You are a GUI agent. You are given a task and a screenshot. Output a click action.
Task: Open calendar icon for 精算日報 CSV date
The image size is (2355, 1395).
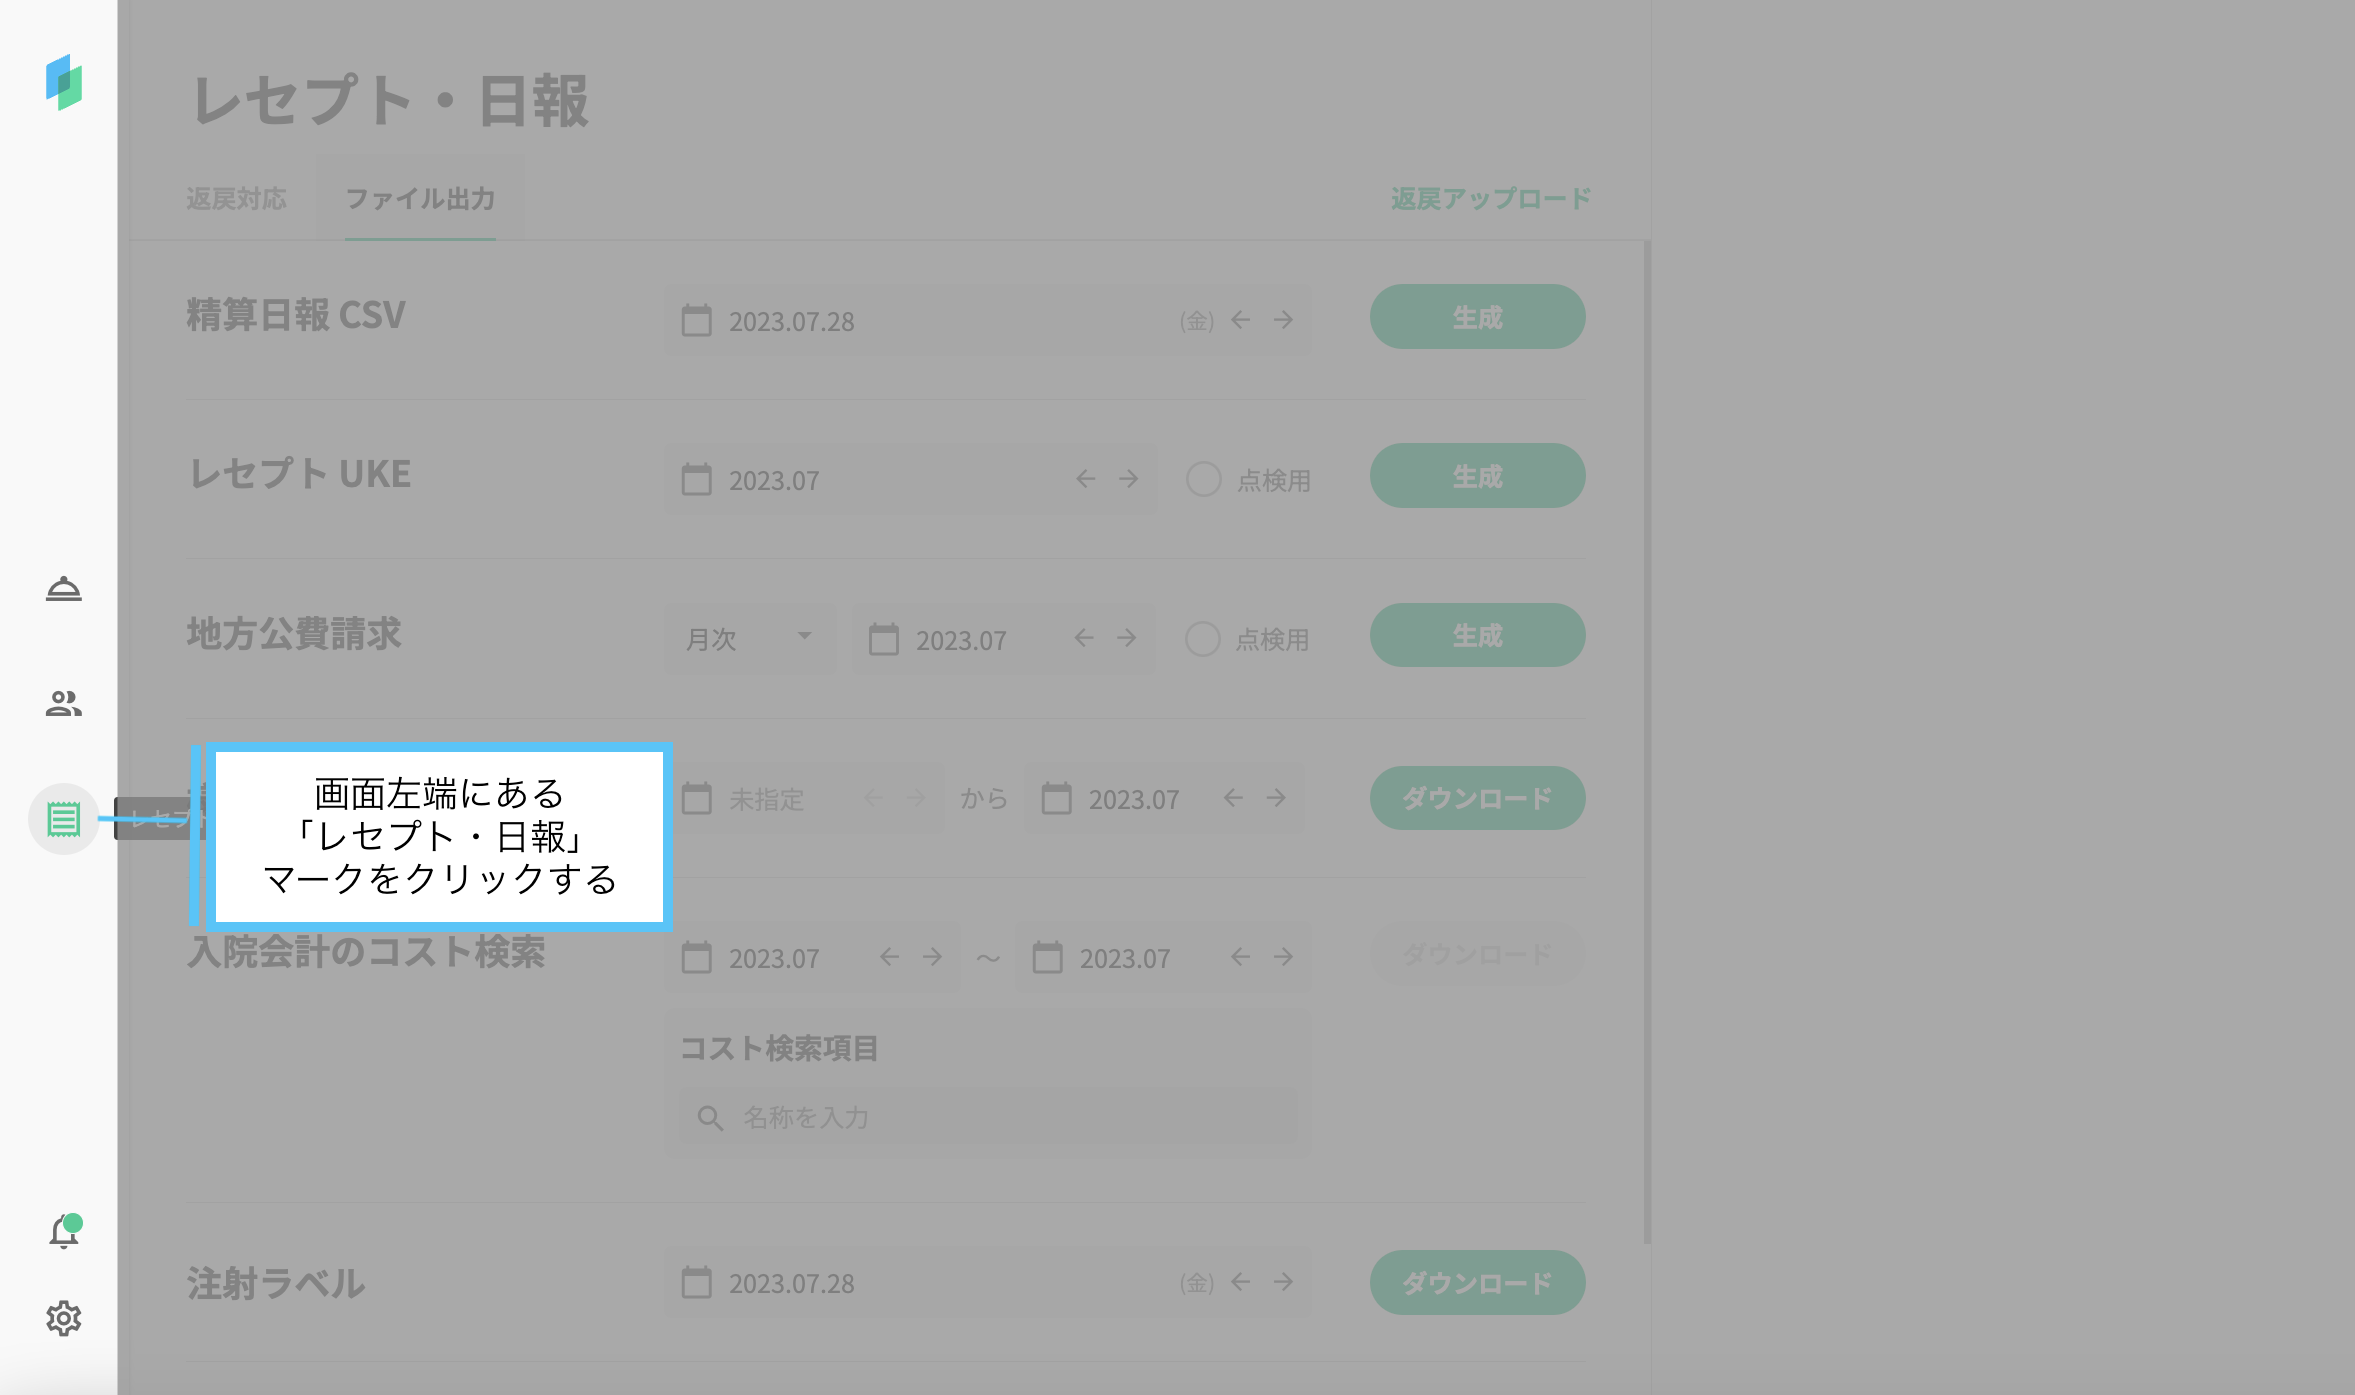click(696, 321)
